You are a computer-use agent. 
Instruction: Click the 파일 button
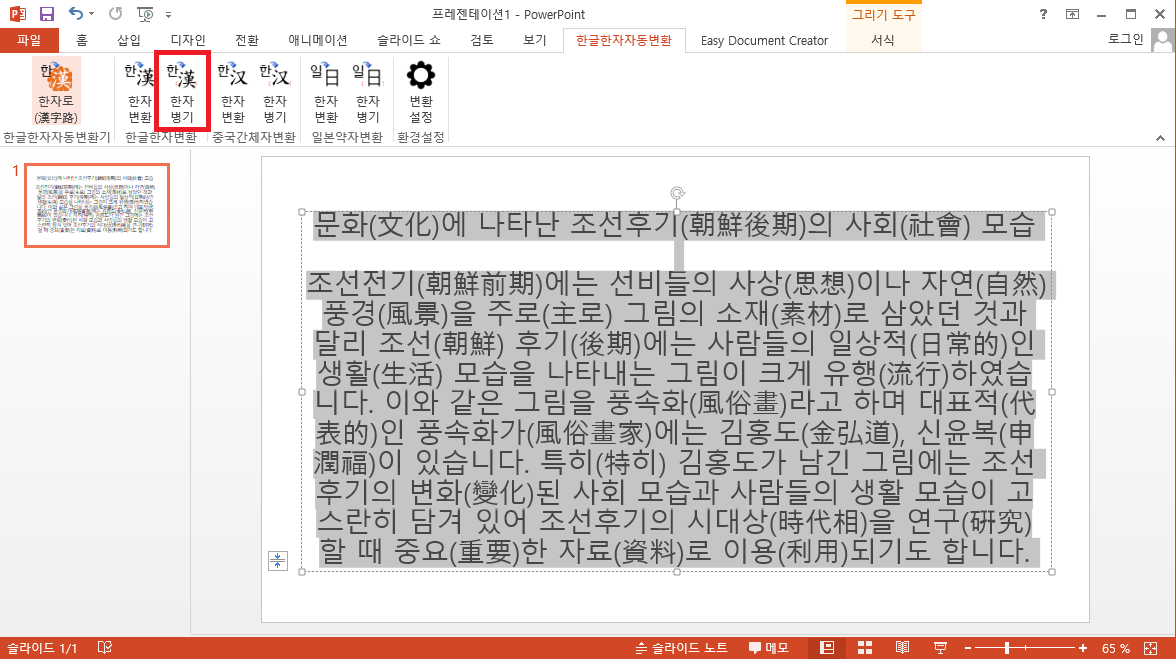[29, 40]
